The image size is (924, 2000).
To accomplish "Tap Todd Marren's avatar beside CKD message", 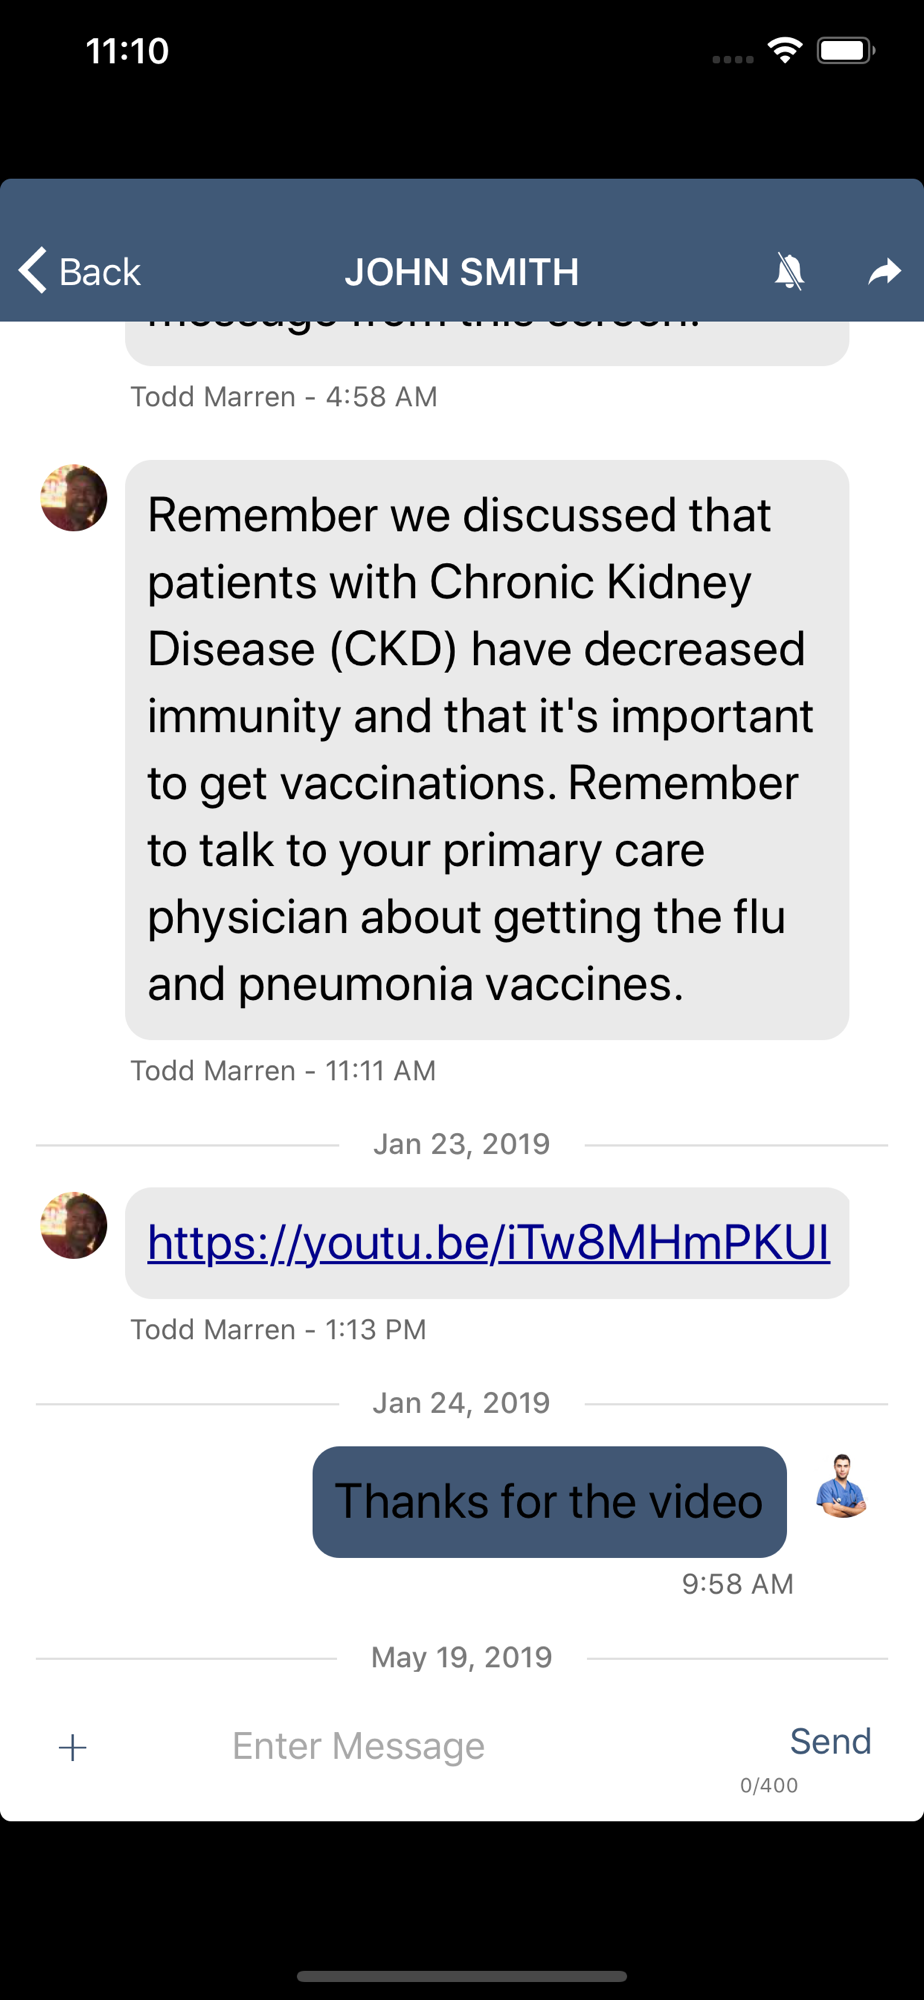I will click(x=74, y=497).
